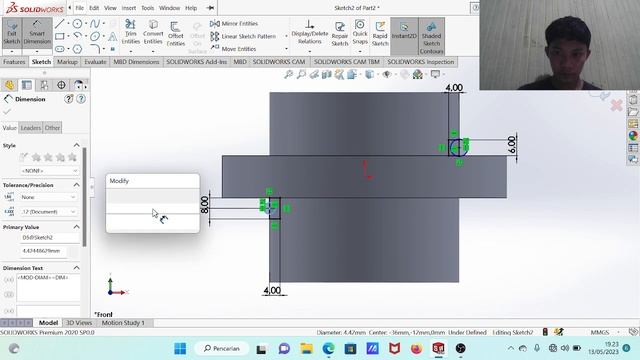The image size is (640, 360).
Task: Click the Repair Sketch tool
Action: click(x=340, y=33)
